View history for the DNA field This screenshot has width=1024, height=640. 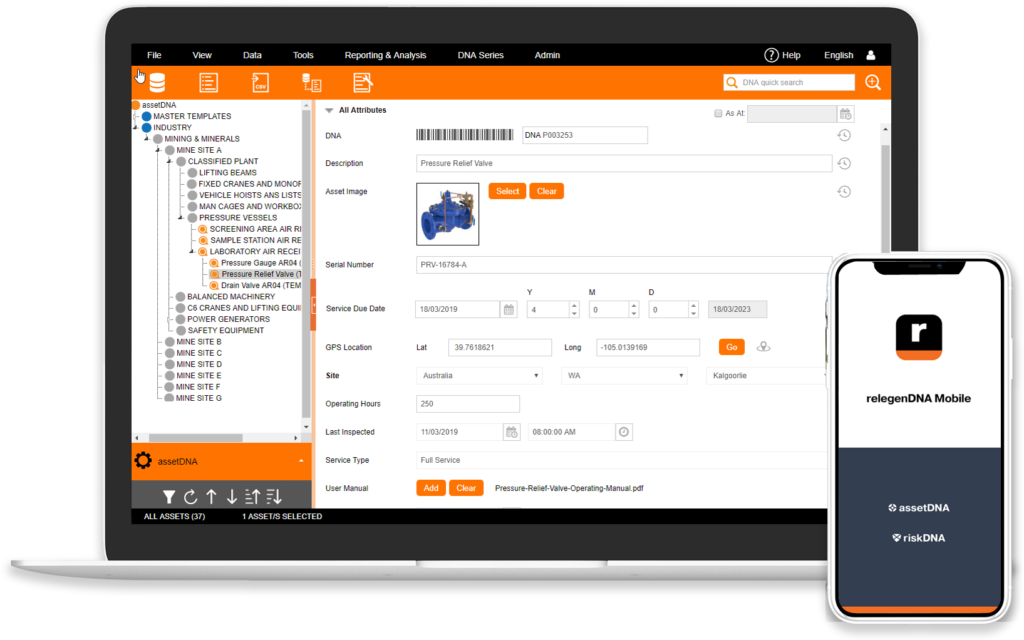point(844,135)
